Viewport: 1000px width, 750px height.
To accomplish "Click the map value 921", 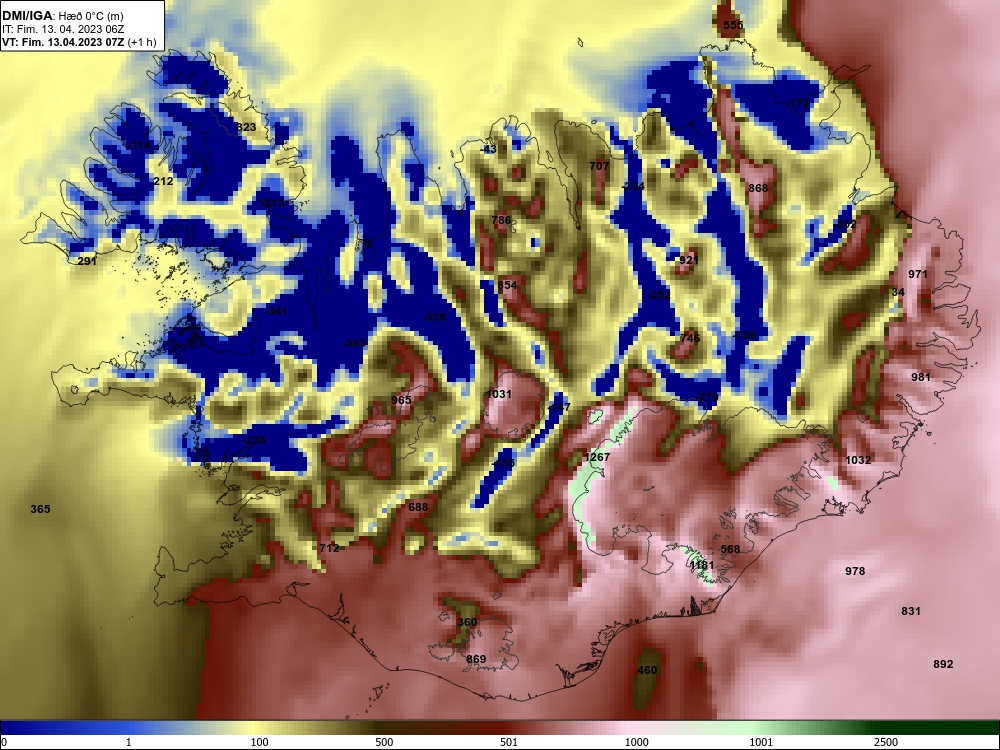I will [689, 260].
